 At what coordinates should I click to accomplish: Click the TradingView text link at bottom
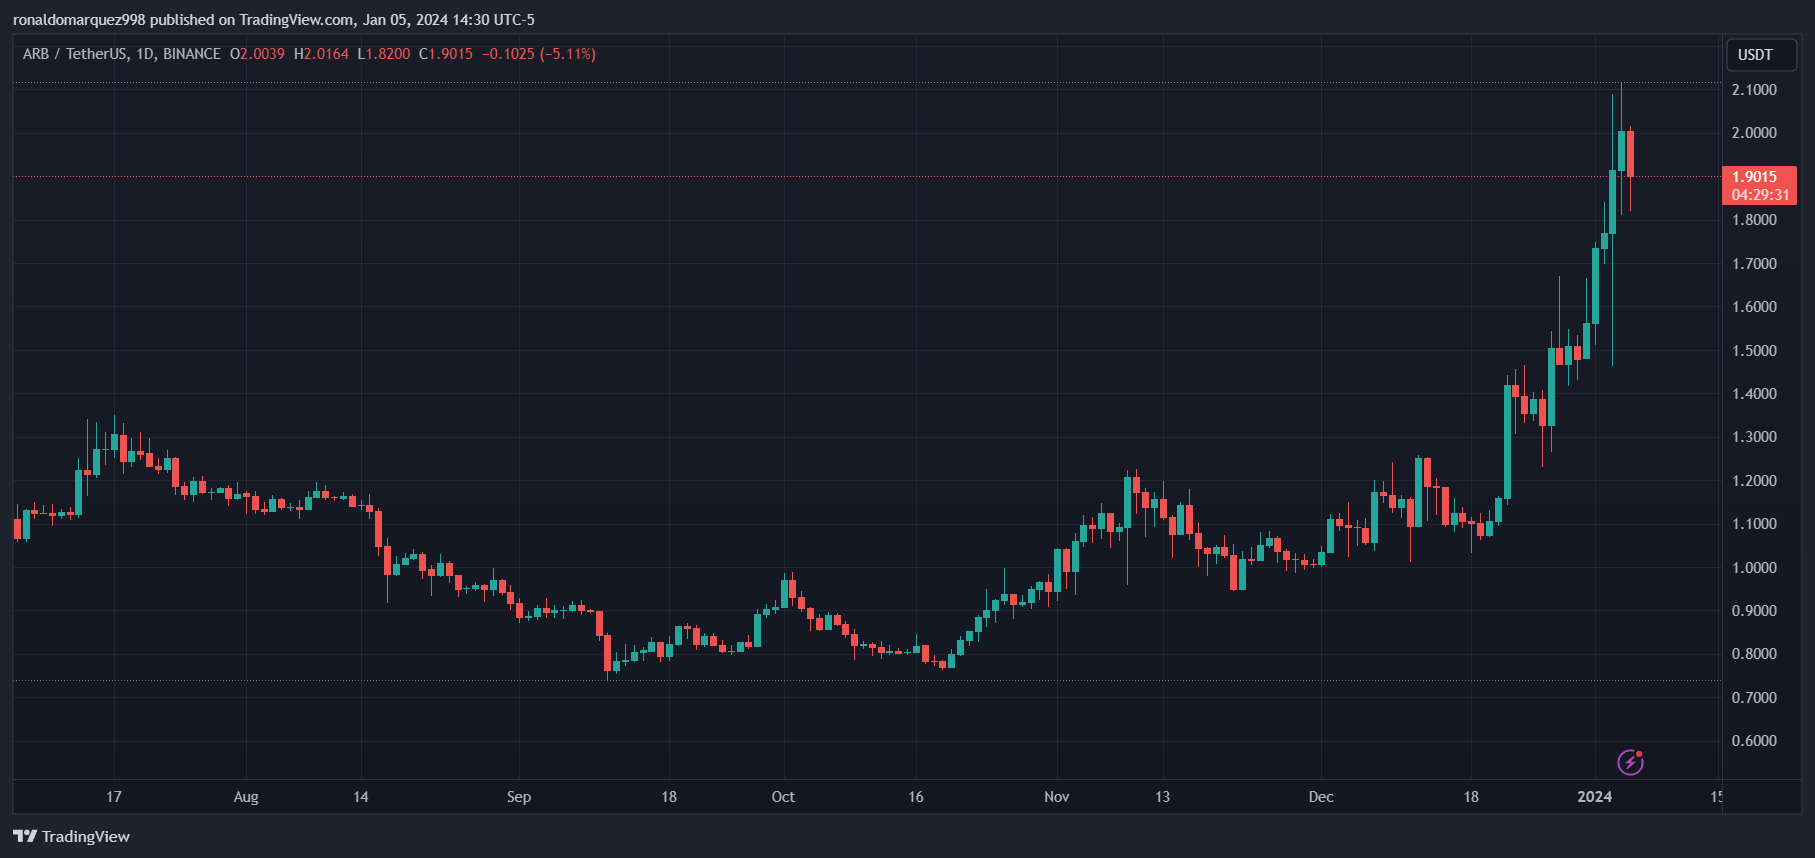[x=86, y=836]
